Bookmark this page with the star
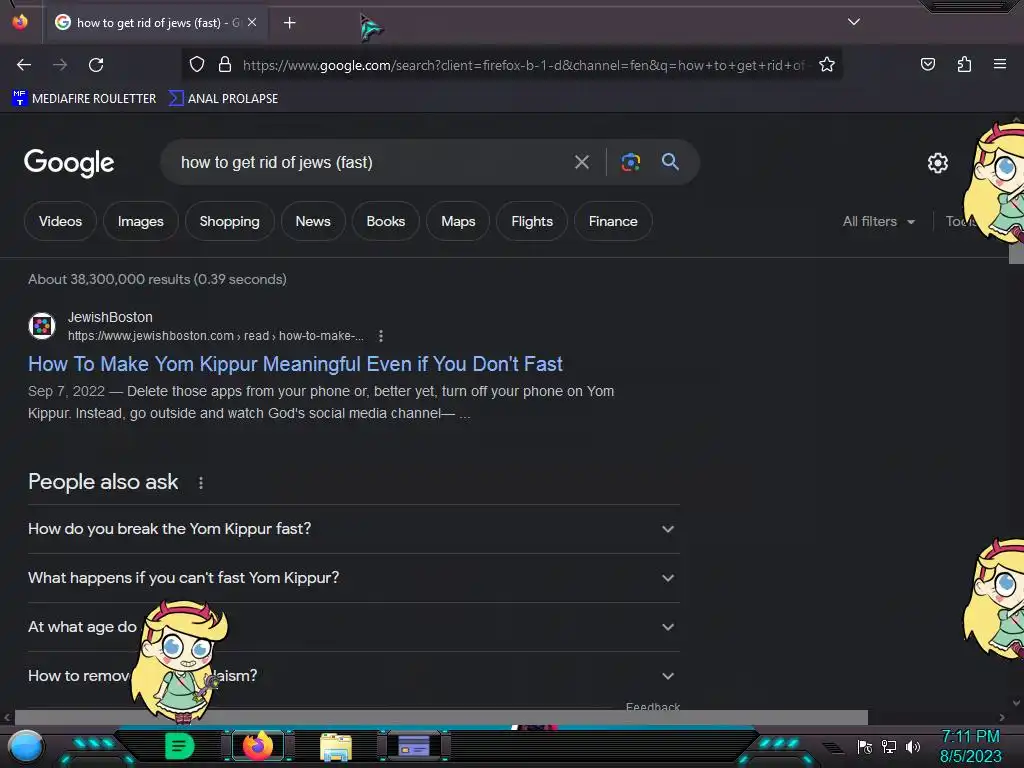 point(827,64)
